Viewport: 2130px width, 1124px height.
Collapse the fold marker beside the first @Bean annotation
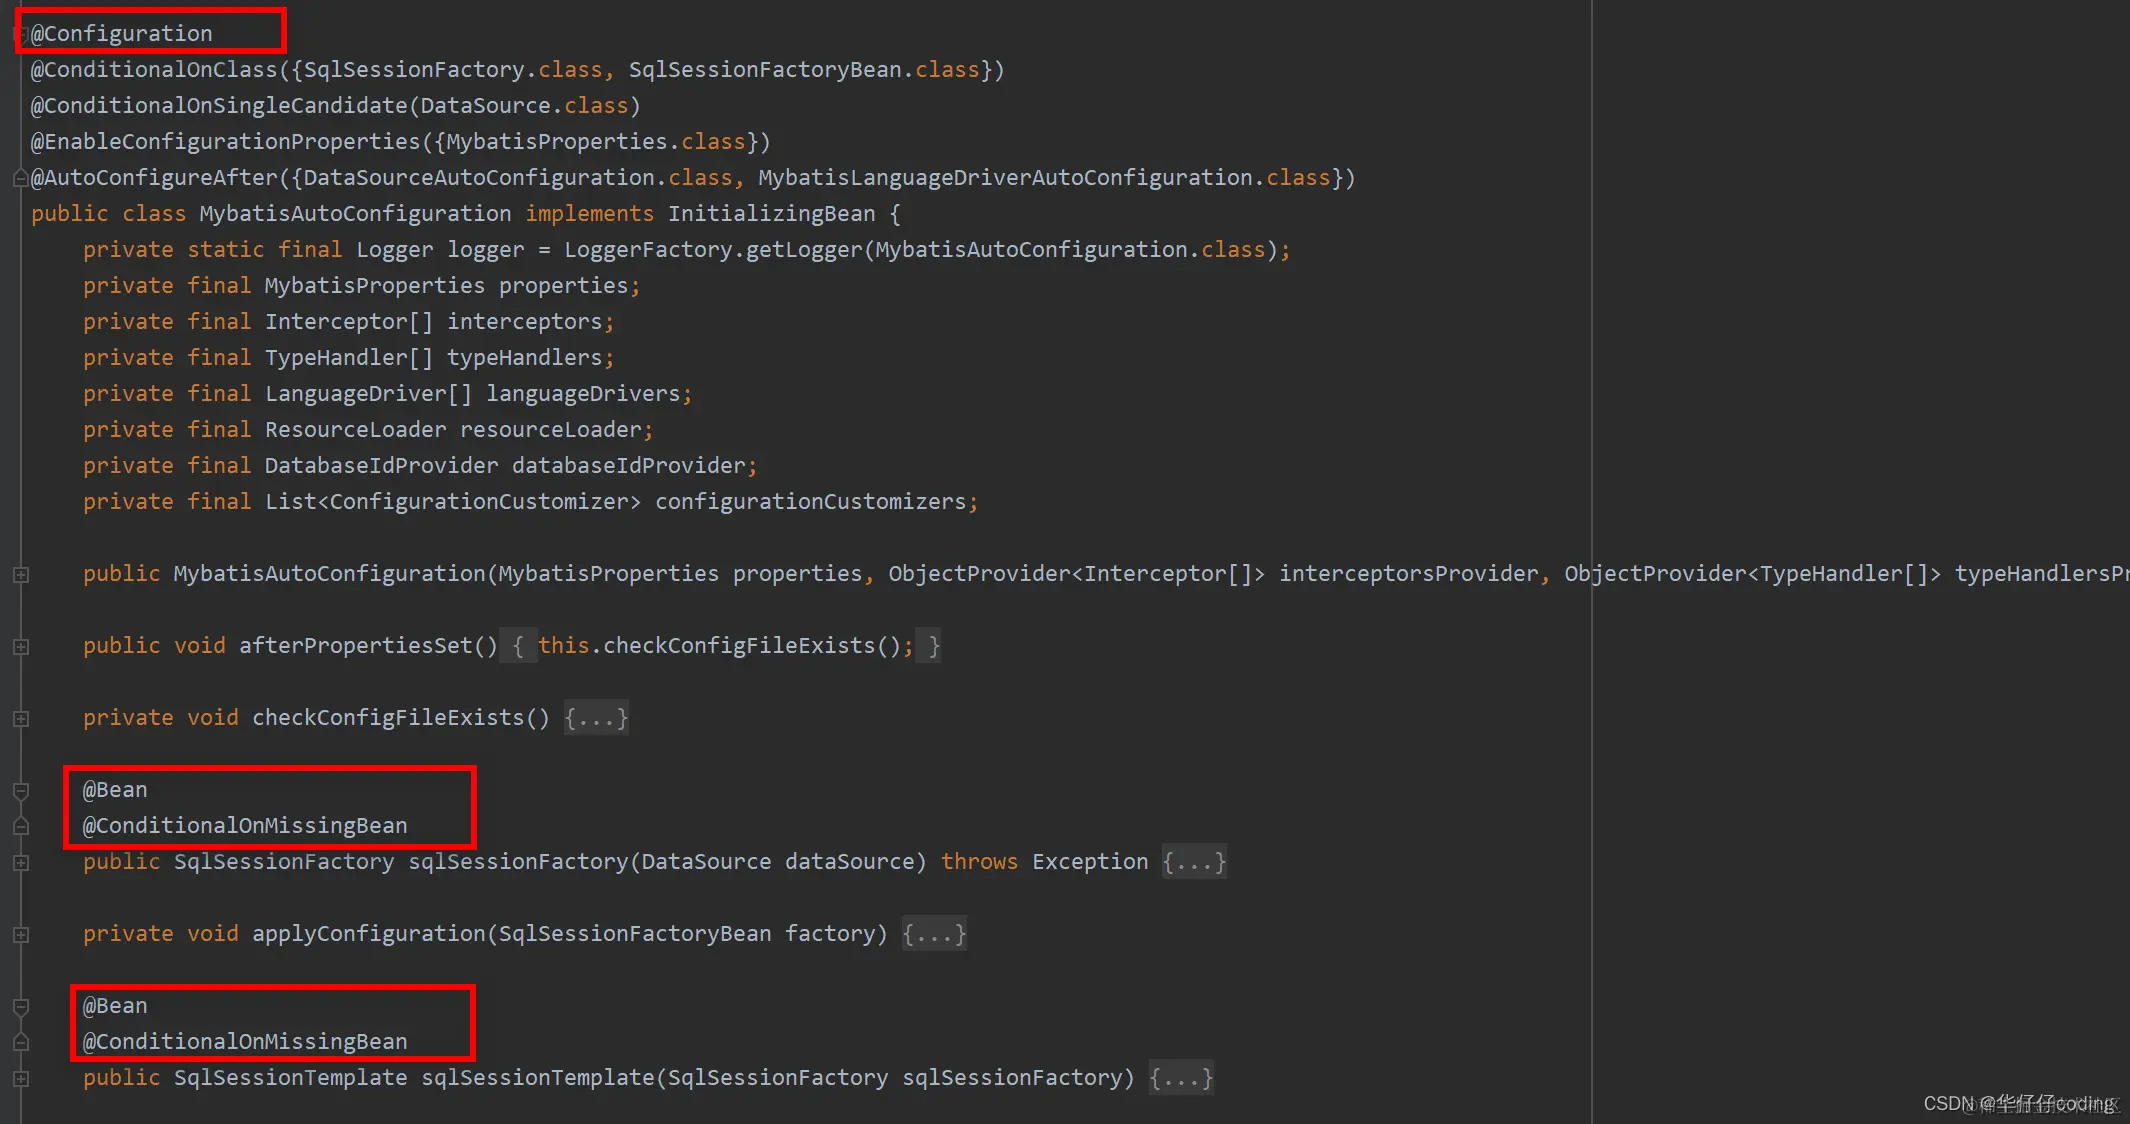(x=20, y=791)
